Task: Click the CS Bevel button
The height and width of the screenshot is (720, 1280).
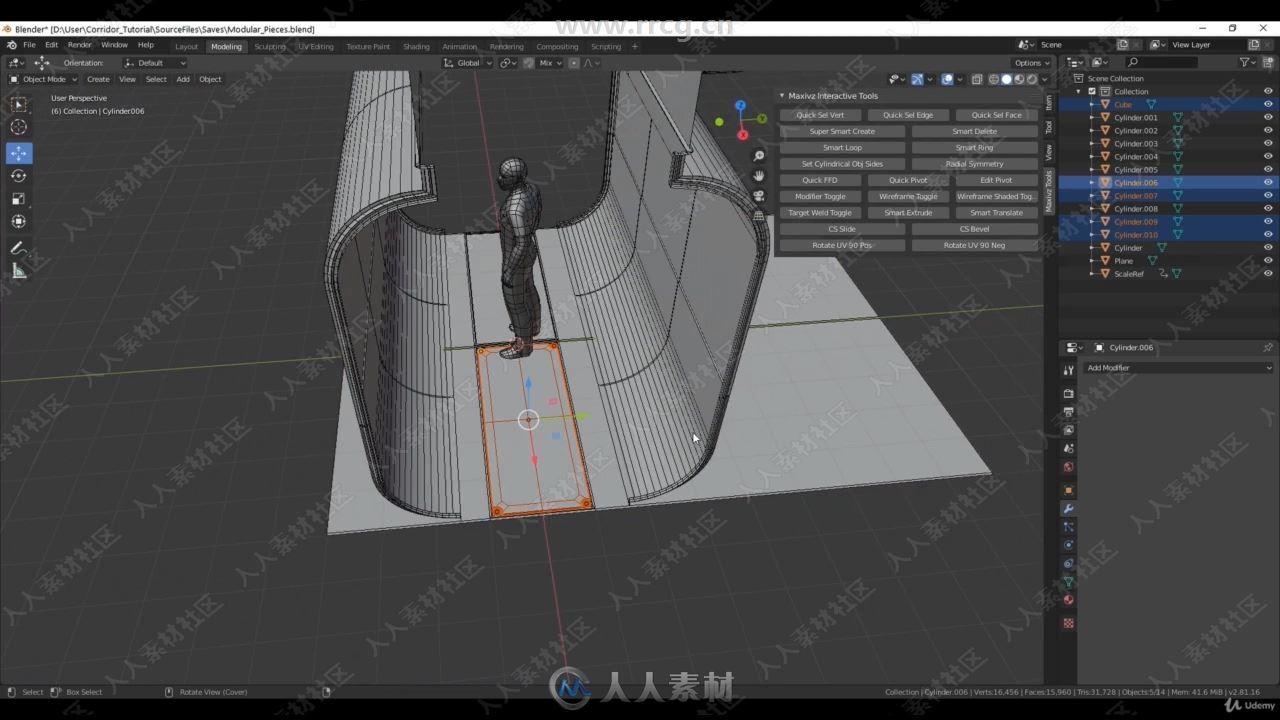Action: [x=974, y=229]
